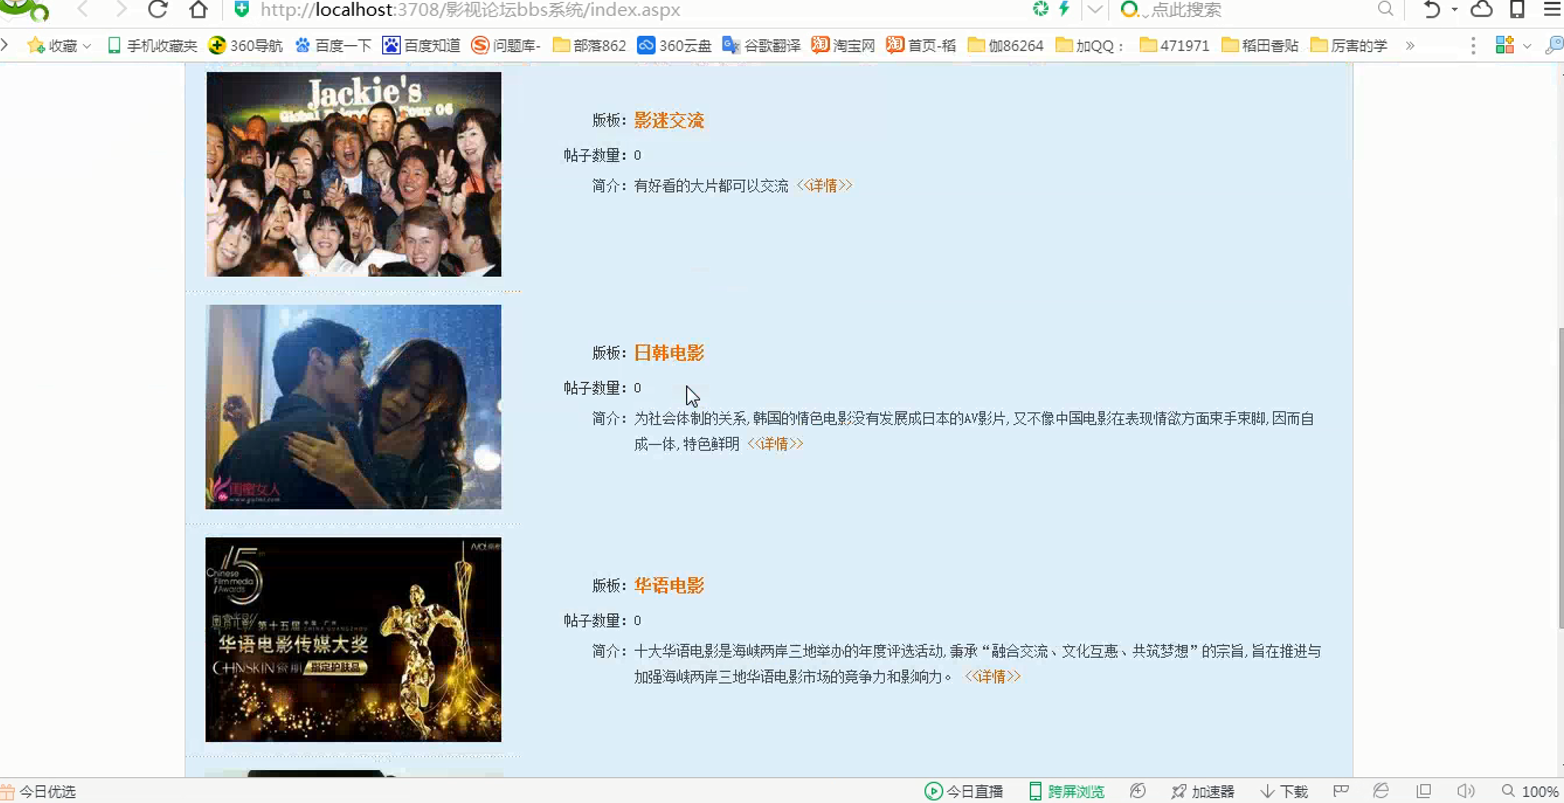Open the 日韩电影 board link
The height and width of the screenshot is (803, 1564).
669,353
